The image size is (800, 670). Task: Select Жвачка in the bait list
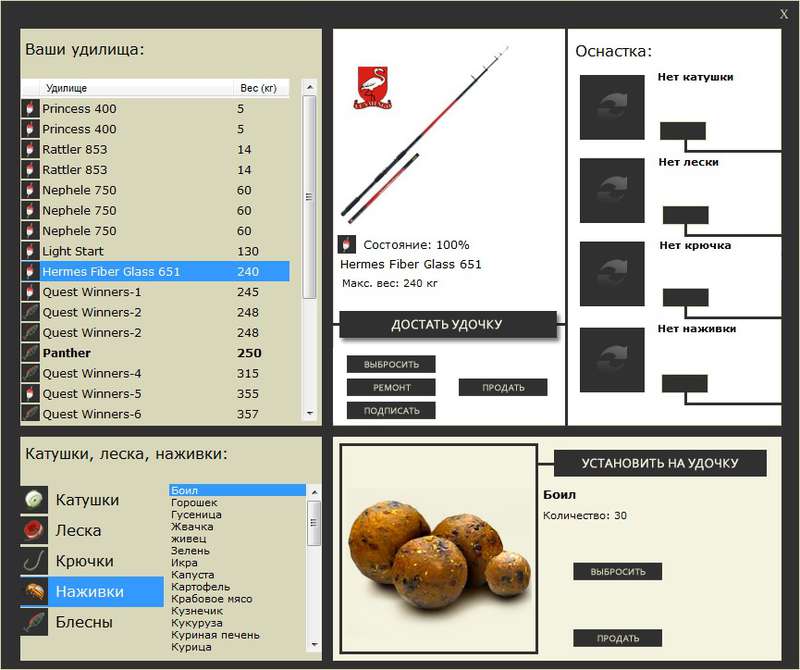pyautogui.click(x=237, y=526)
